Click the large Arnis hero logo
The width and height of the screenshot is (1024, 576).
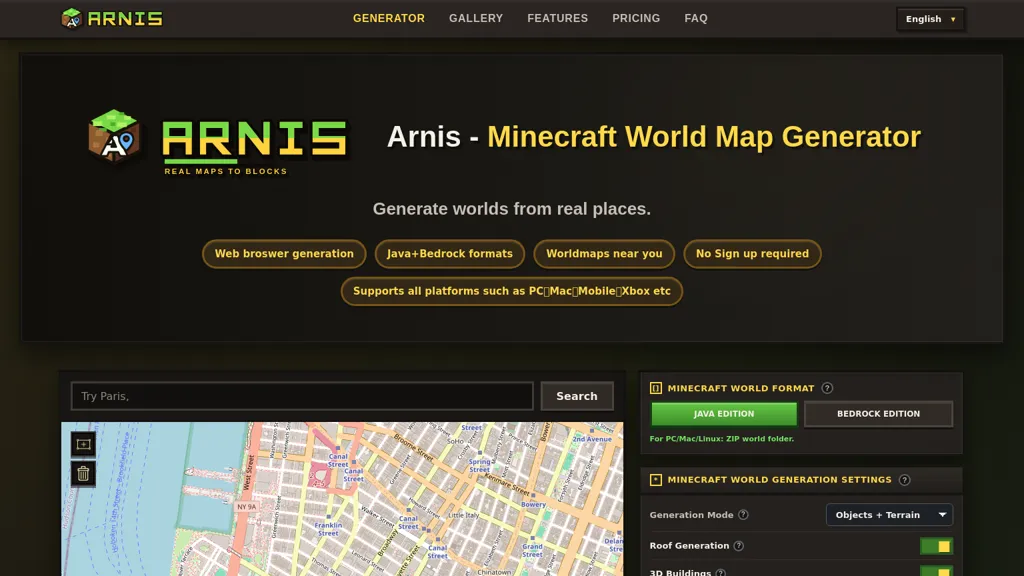click(x=219, y=142)
